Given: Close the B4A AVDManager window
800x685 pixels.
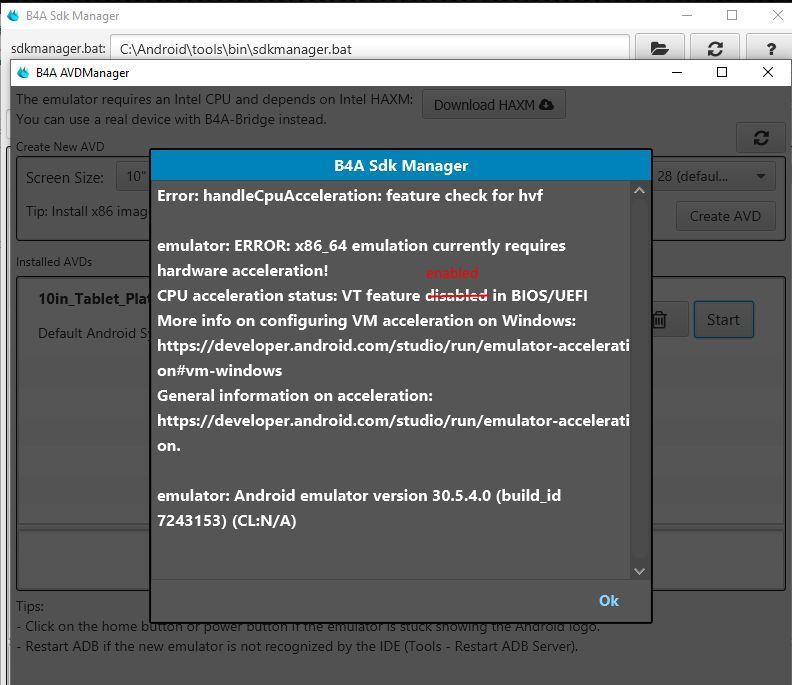Looking at the screenshot, I should (x=767, y=72).
